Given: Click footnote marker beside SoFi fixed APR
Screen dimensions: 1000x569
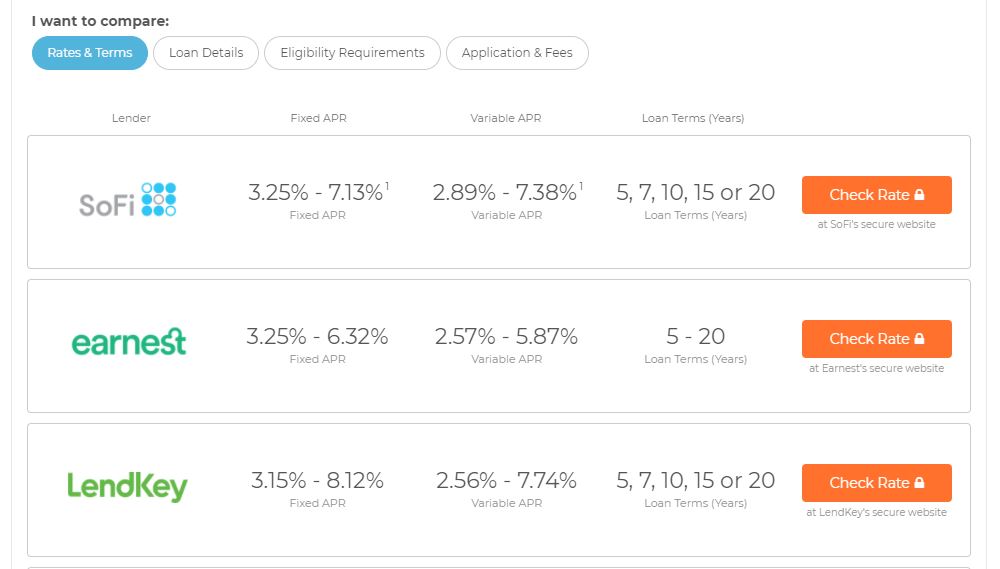Looking at the screenshot, I should [x=387, y=186].
